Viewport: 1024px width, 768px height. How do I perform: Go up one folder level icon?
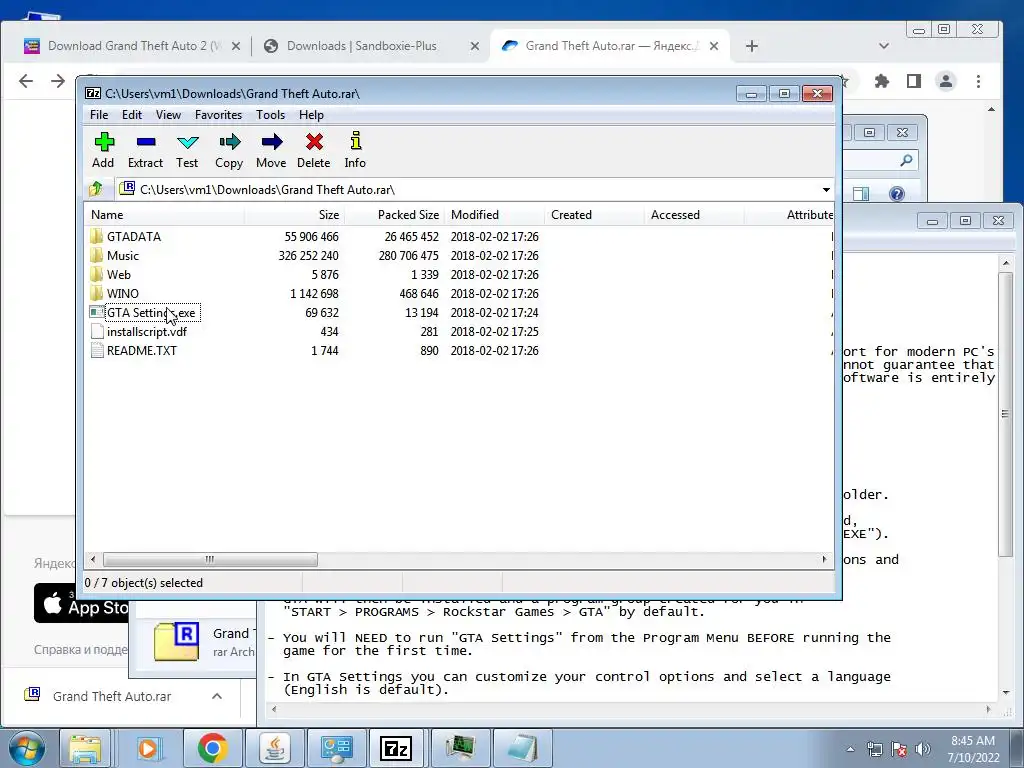(96, 189)
